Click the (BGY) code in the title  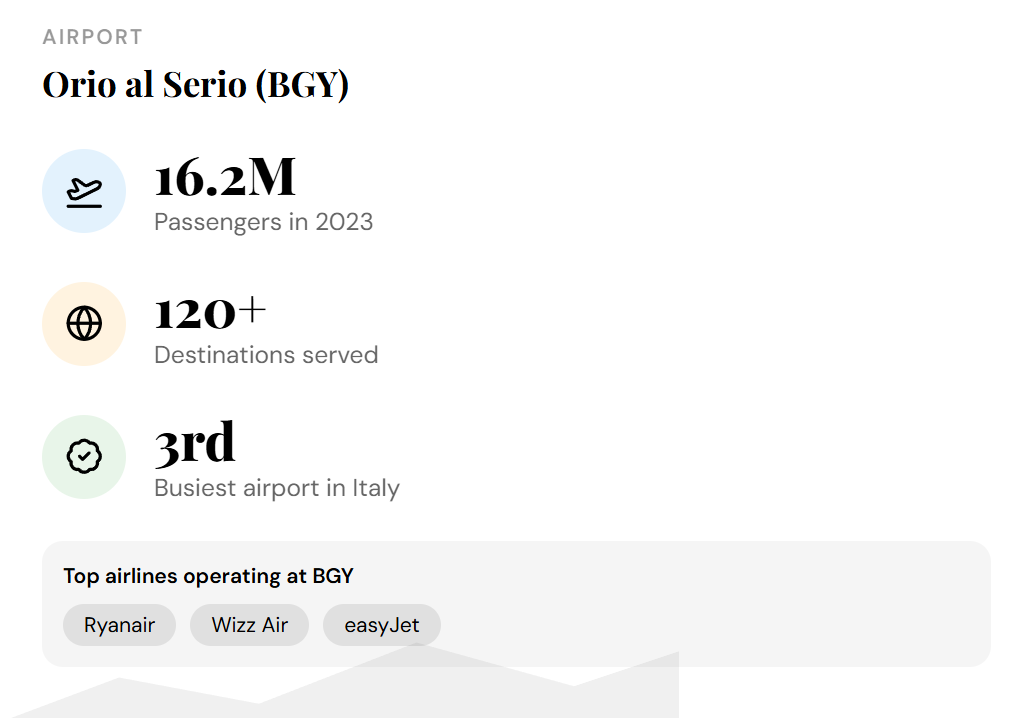click(301, 85)
